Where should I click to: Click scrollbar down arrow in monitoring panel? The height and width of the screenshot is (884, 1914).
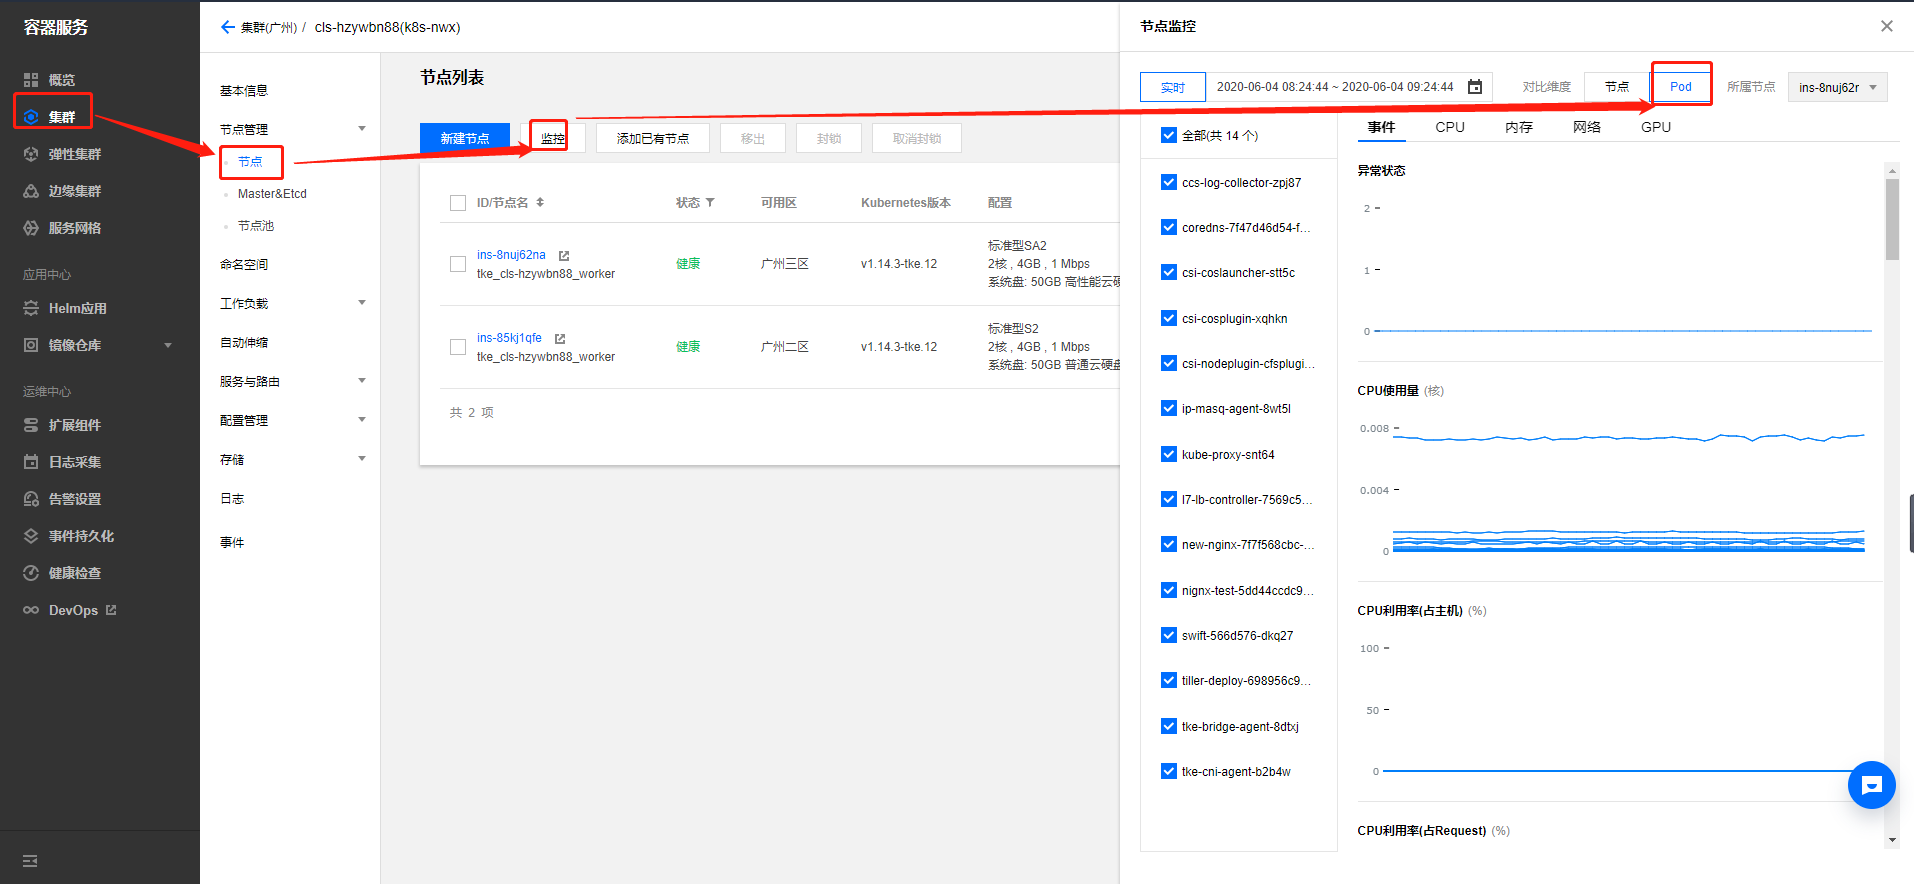(x=1892, y=841)
